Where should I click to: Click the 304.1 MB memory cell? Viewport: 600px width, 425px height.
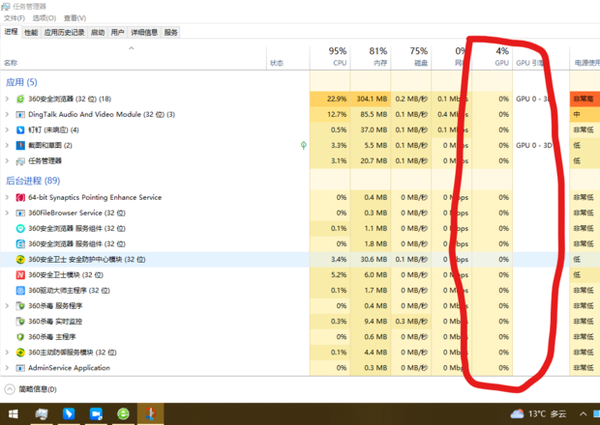370,99
